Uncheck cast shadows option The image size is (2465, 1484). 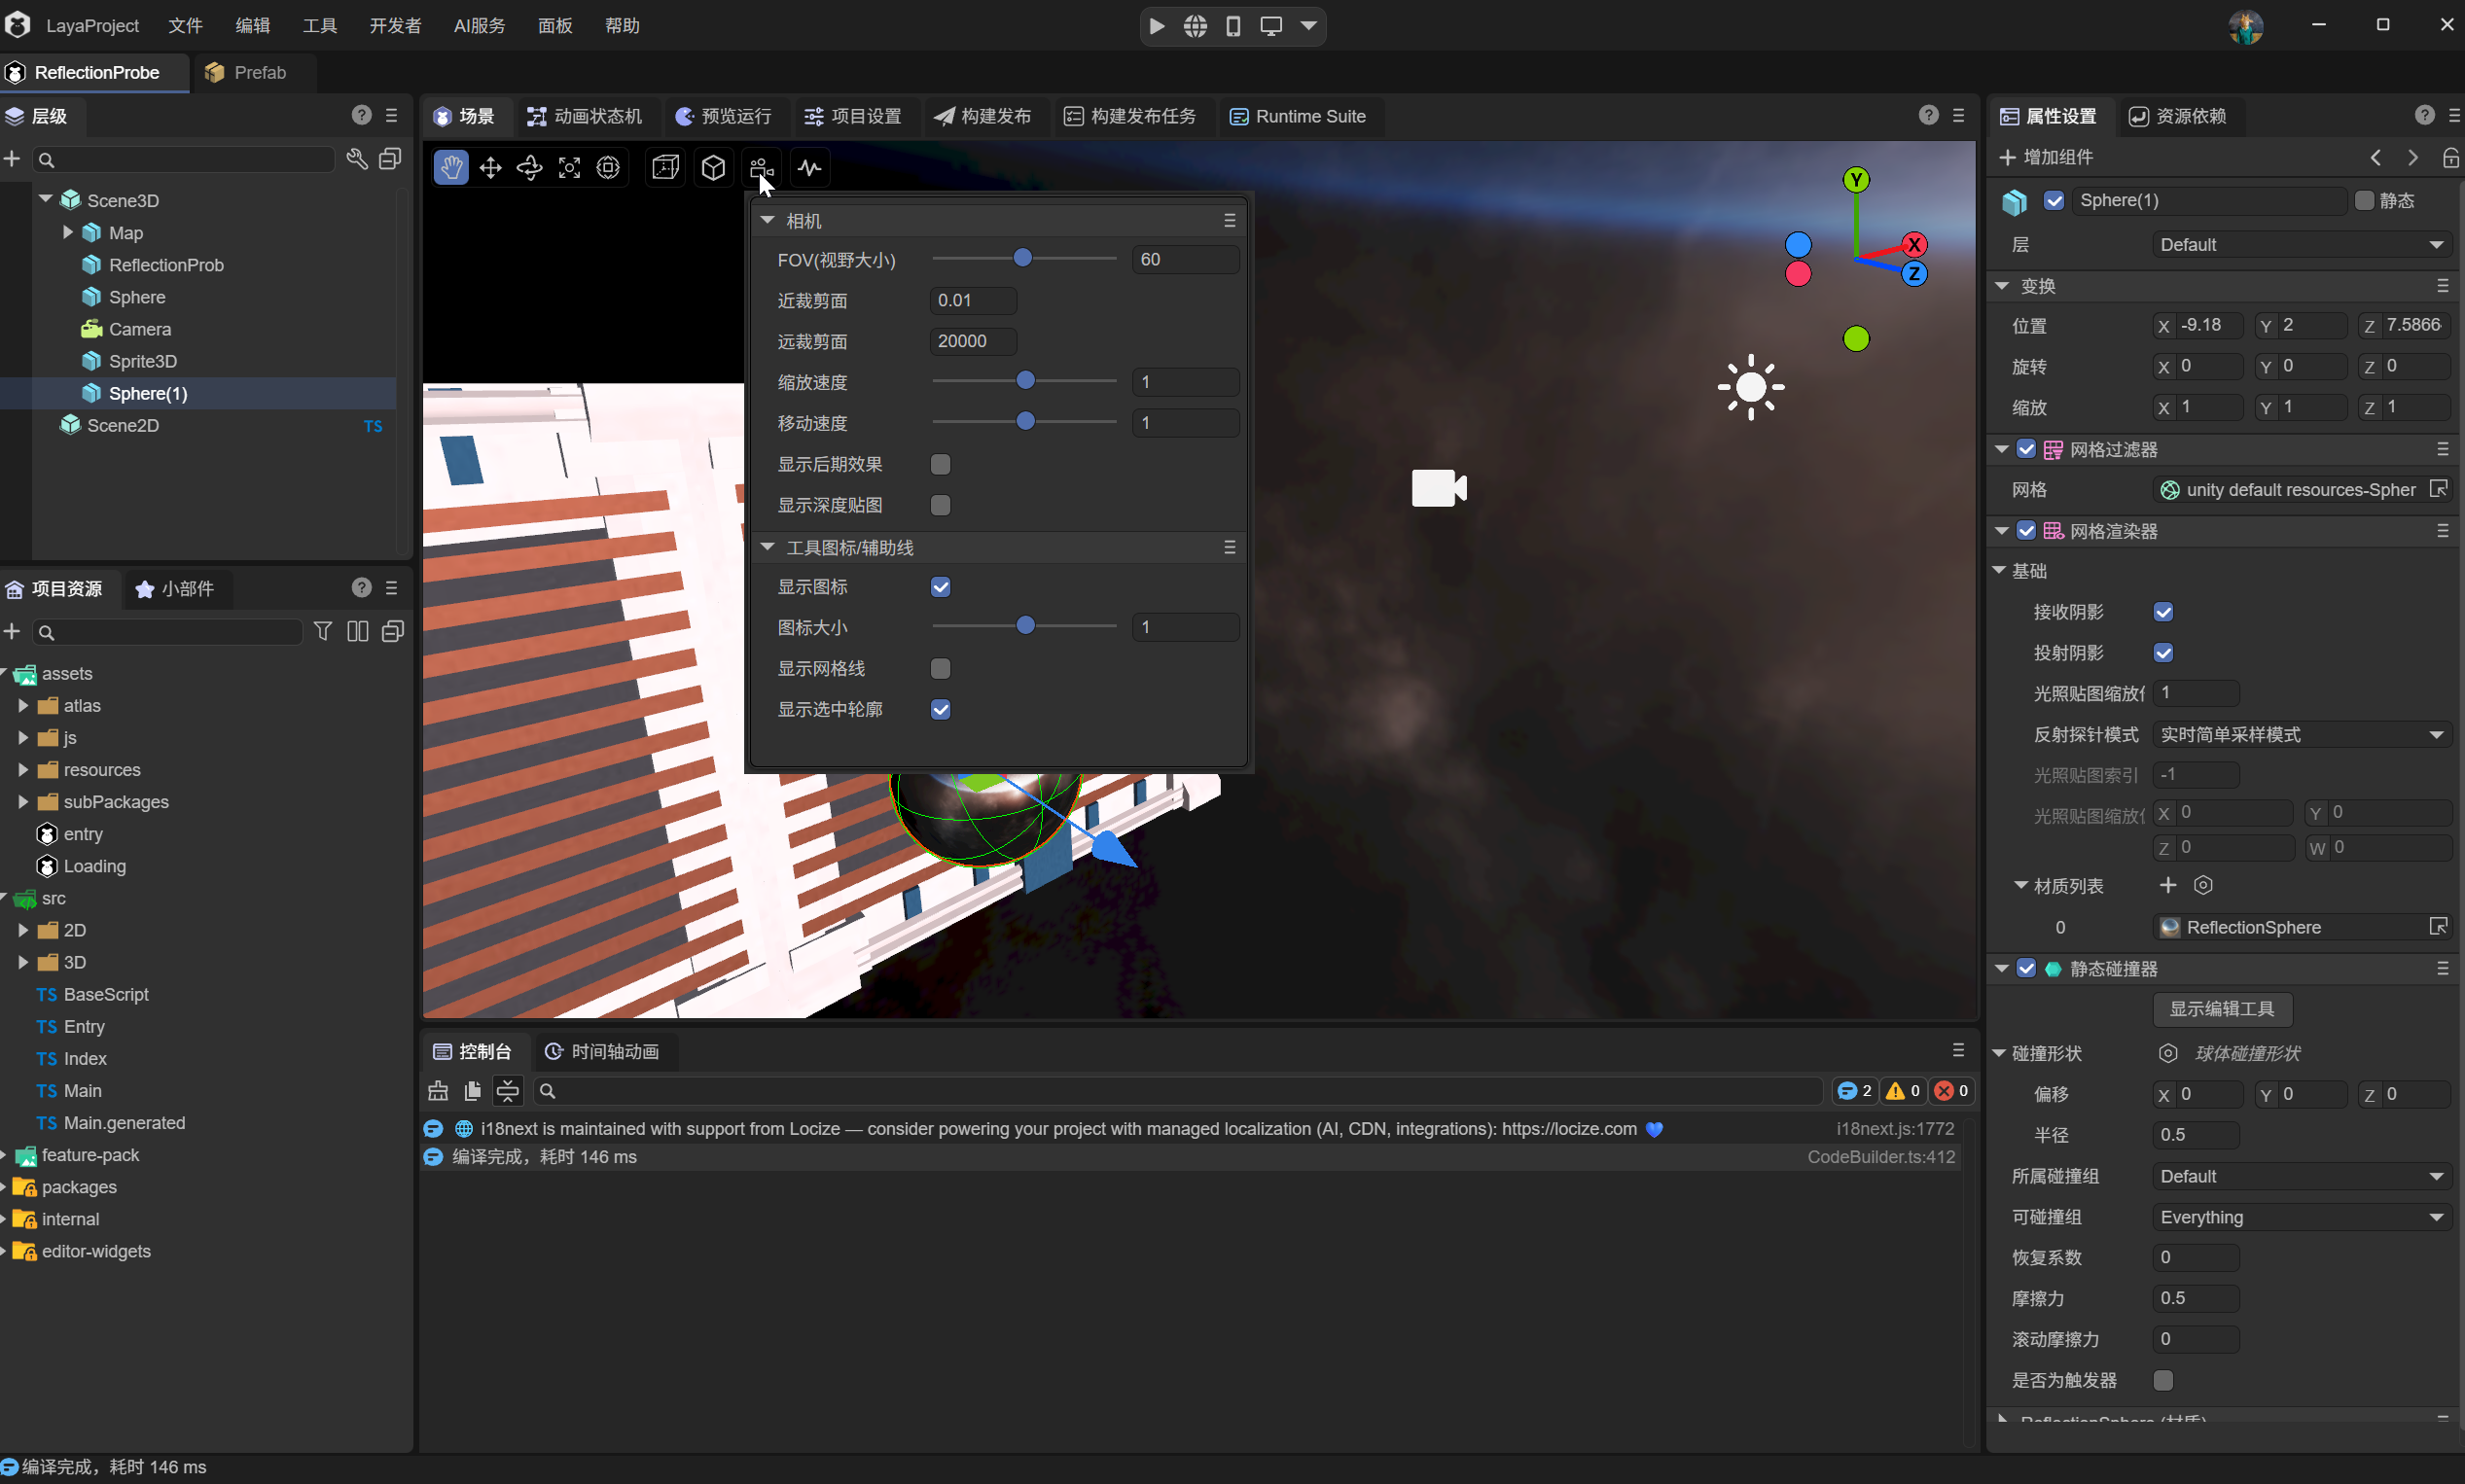[2163, 653]
